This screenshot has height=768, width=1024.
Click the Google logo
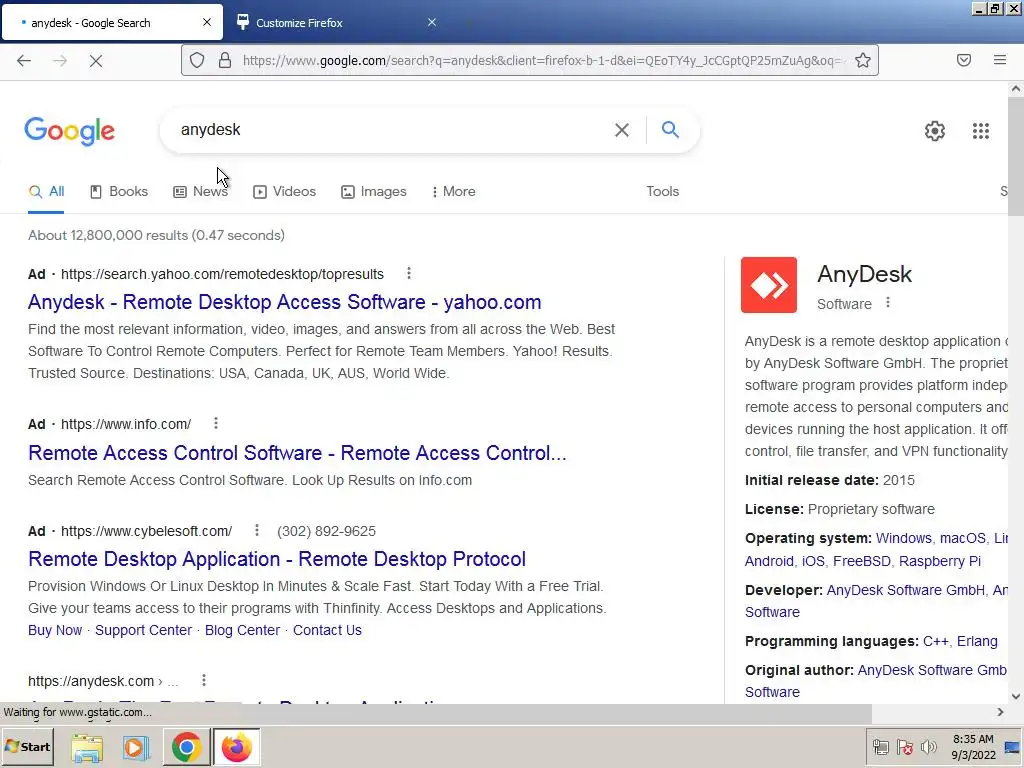click(70, 132)
